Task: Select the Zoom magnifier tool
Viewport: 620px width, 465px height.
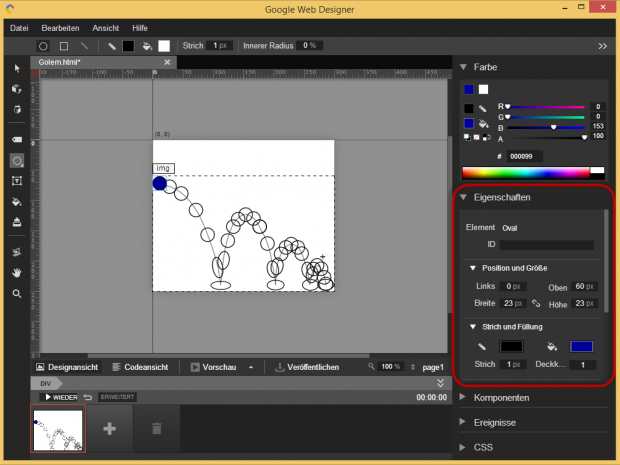Action: point(17,294)
